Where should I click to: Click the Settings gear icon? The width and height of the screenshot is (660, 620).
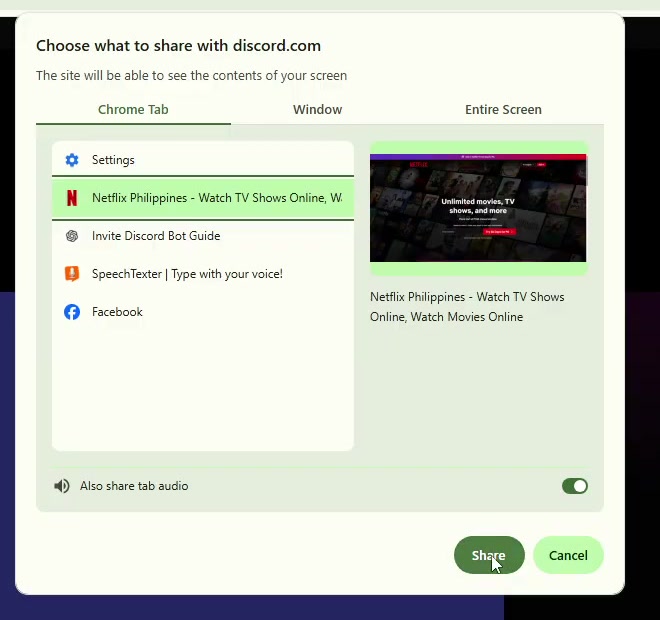click(72, 160)
